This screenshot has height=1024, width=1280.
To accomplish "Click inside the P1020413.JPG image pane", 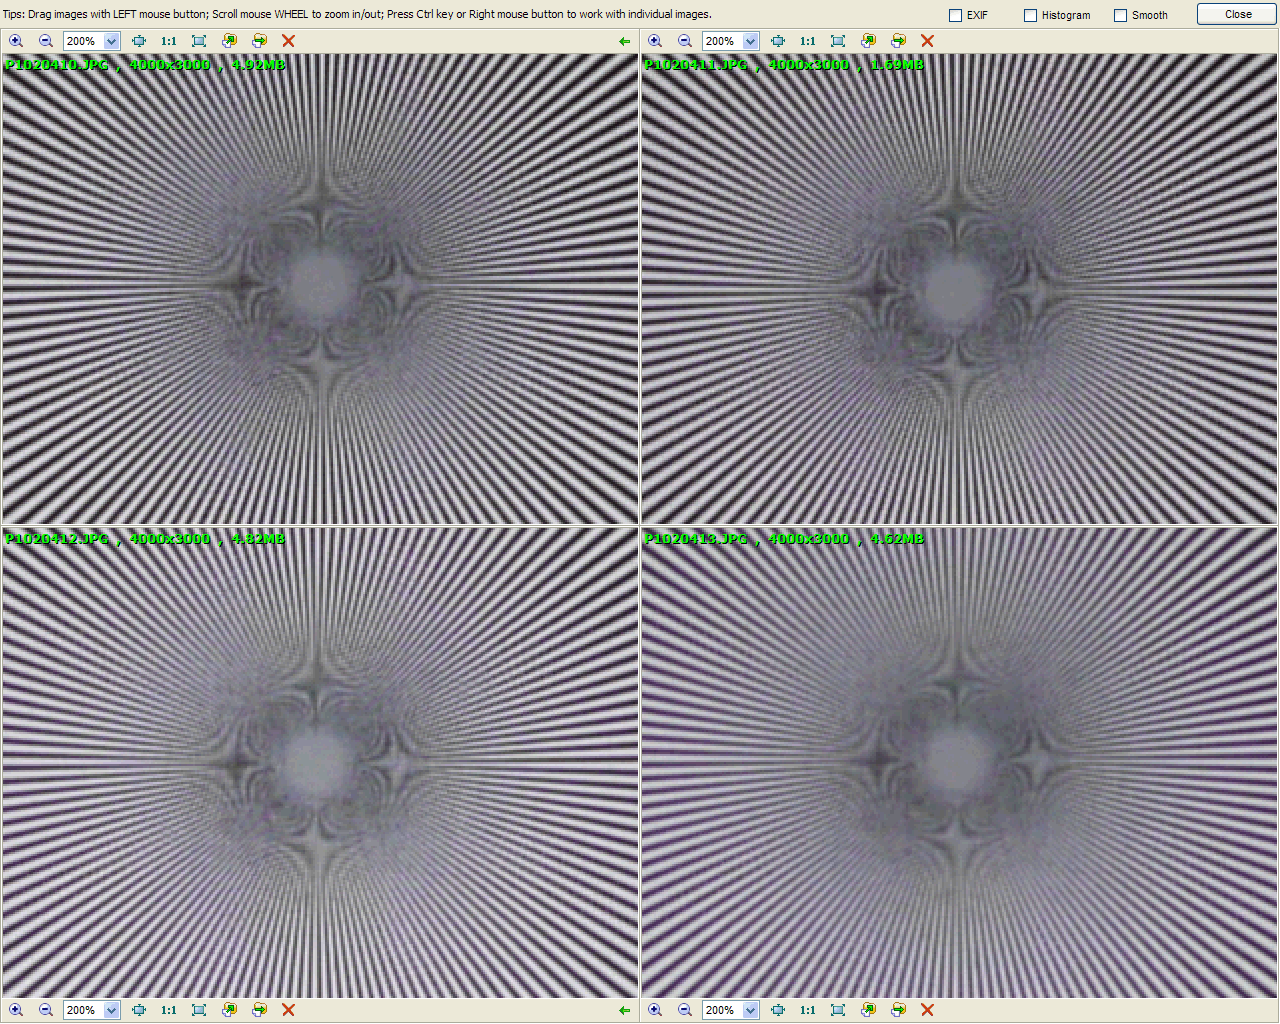I will [960, 762].
